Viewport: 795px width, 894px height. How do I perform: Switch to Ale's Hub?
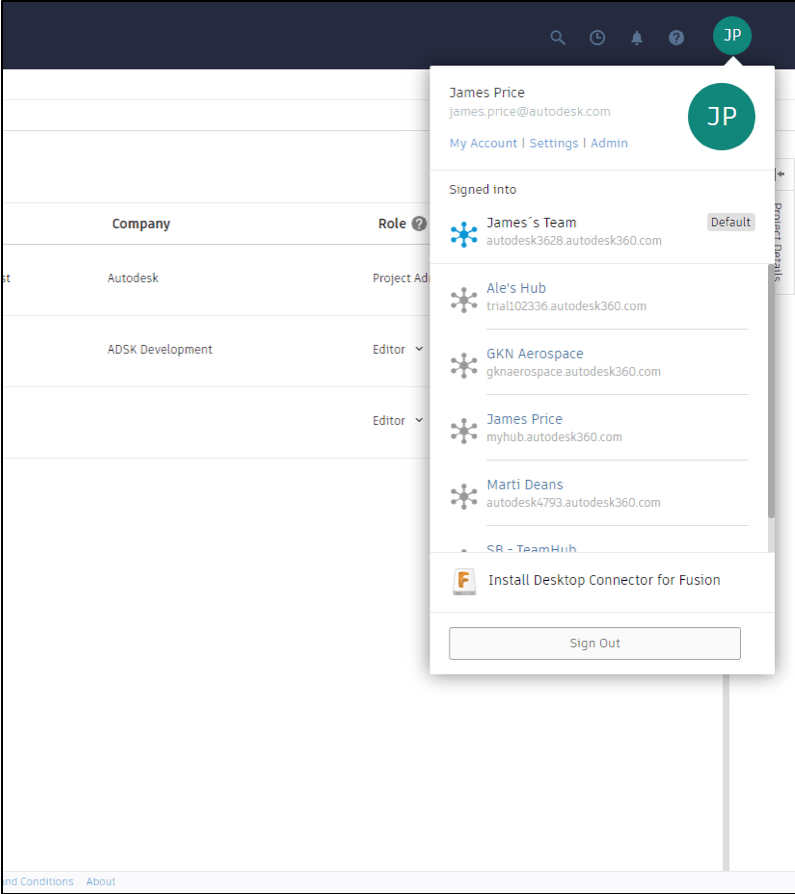[x=516, y=288]
